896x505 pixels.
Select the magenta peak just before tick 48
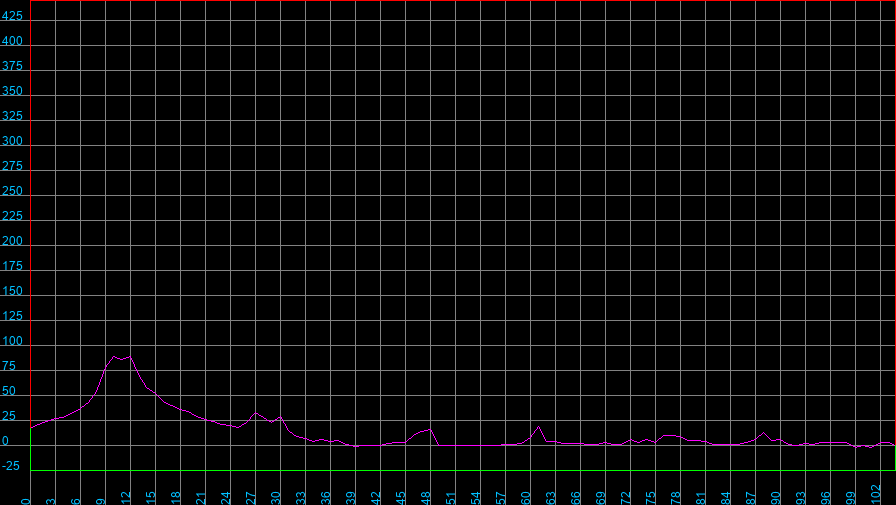429,429
